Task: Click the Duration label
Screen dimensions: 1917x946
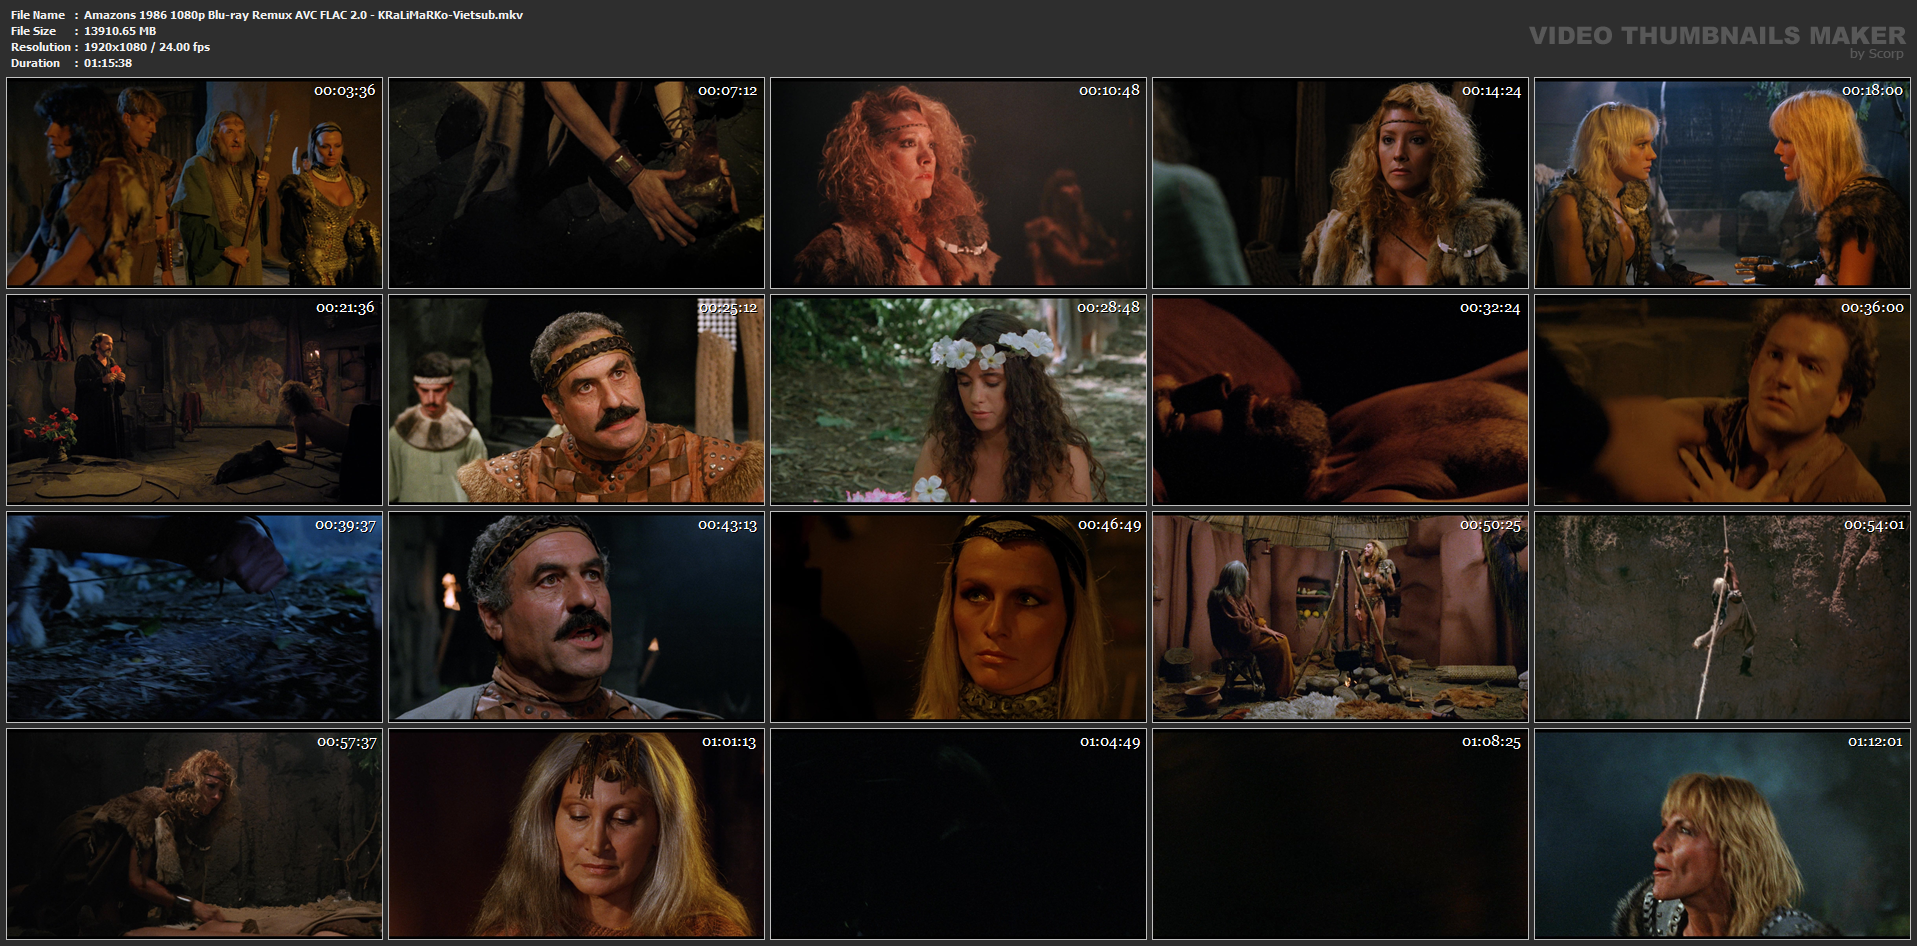Action: (x=36, y=63)
